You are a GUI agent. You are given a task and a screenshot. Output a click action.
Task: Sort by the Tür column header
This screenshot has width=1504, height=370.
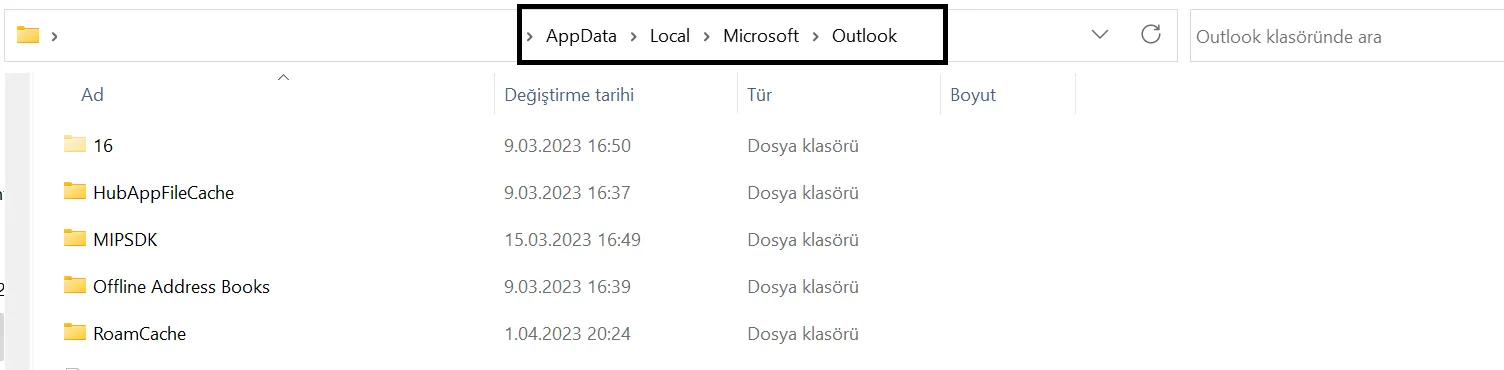click(838, 95)
